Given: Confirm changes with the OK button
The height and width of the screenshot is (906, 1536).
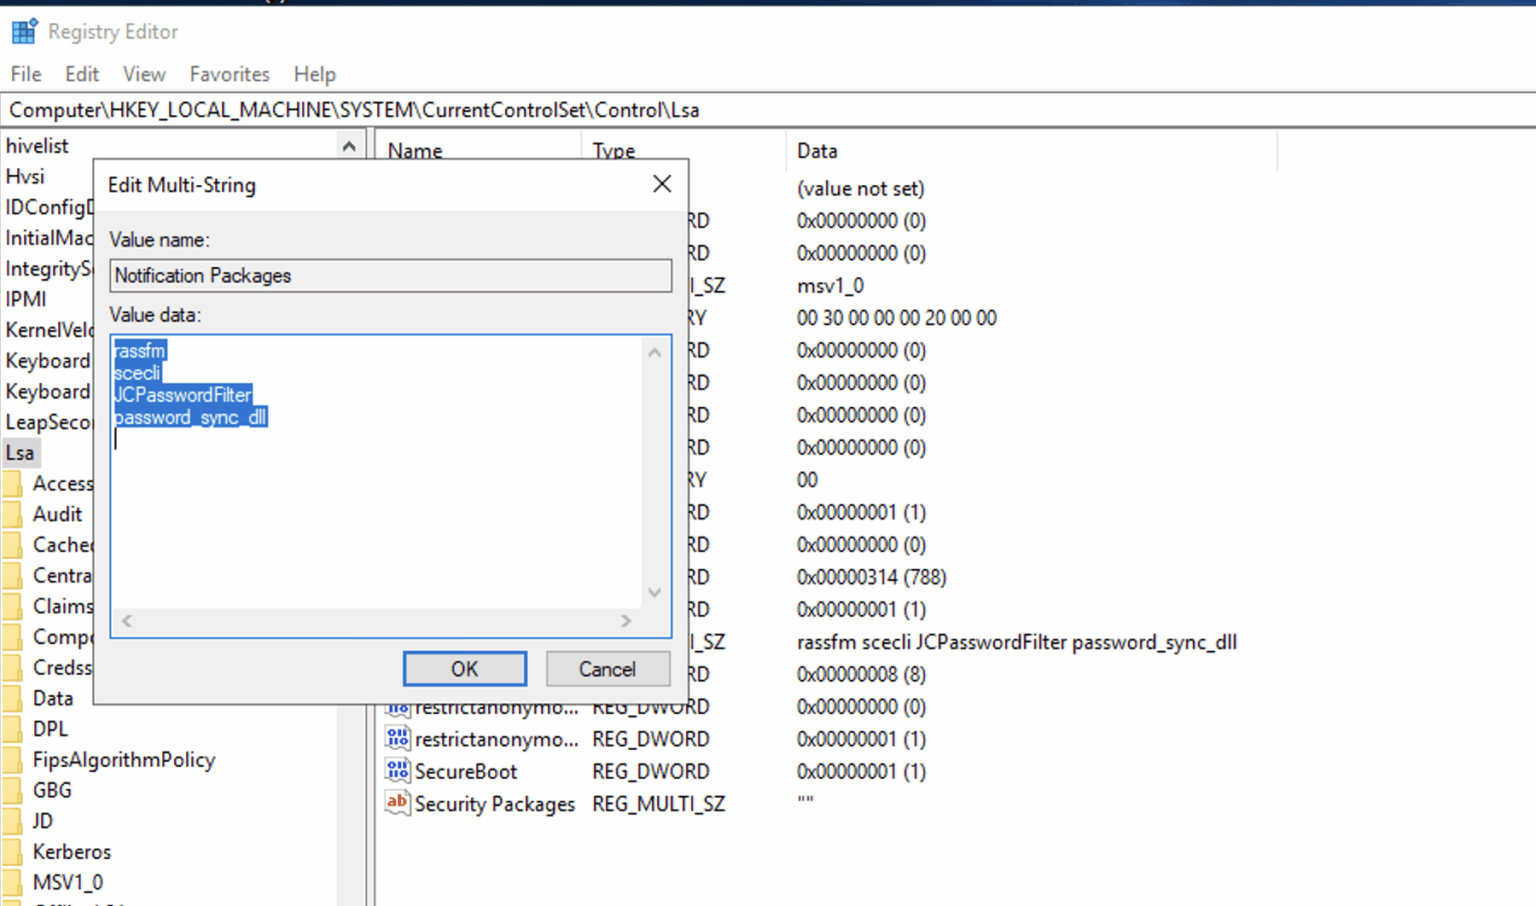Looking at the screenshot, I should click(x=464, y=668).
